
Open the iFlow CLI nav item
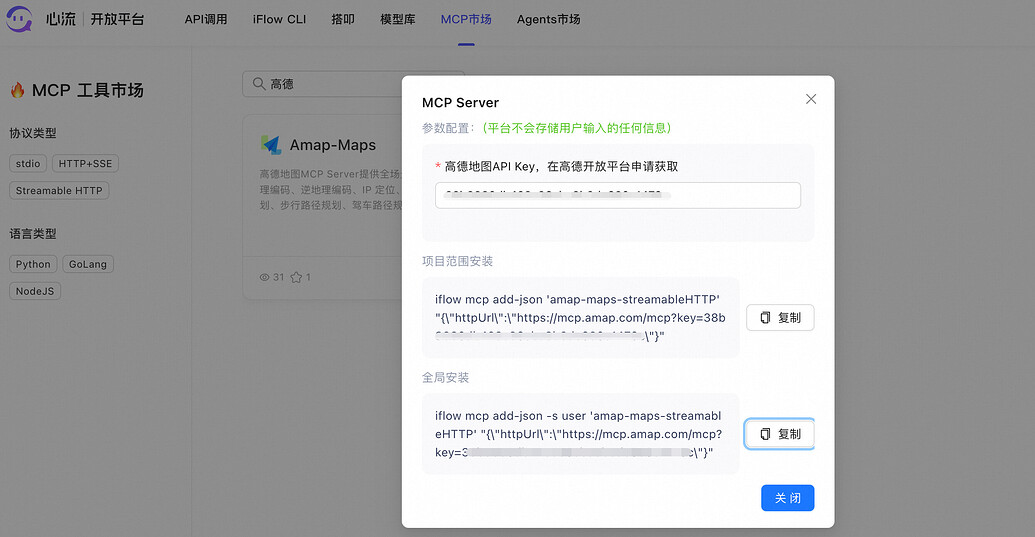point(279,20)
